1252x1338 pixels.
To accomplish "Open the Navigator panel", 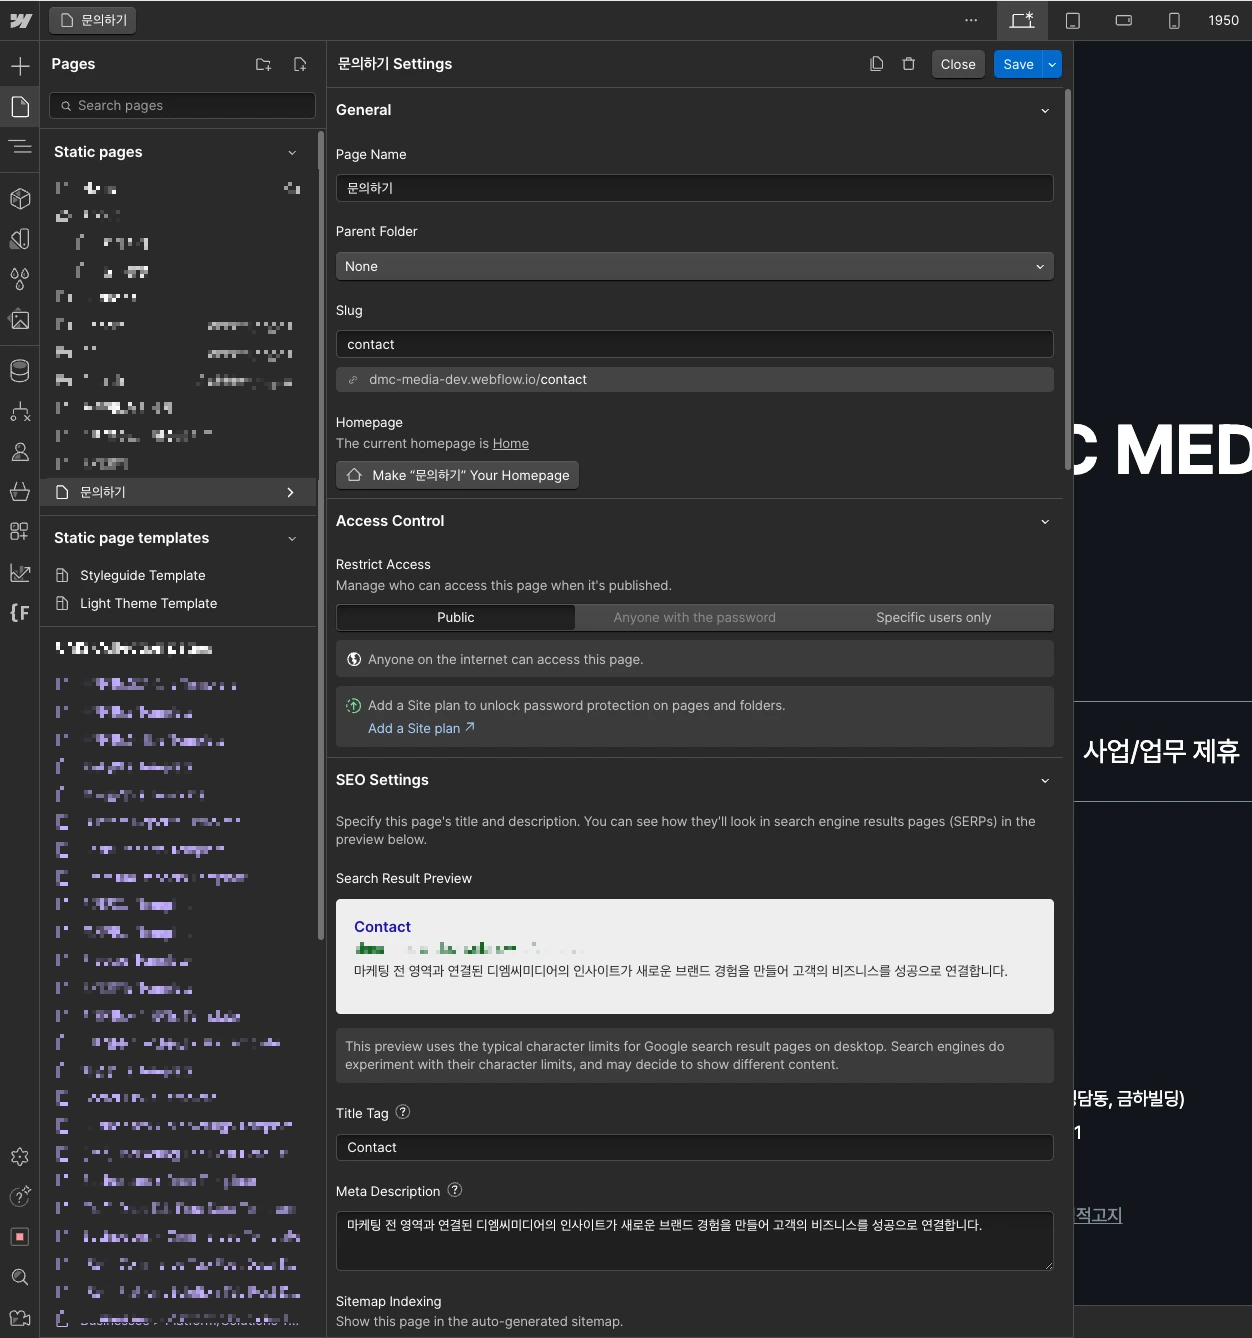I will point(20,147).
